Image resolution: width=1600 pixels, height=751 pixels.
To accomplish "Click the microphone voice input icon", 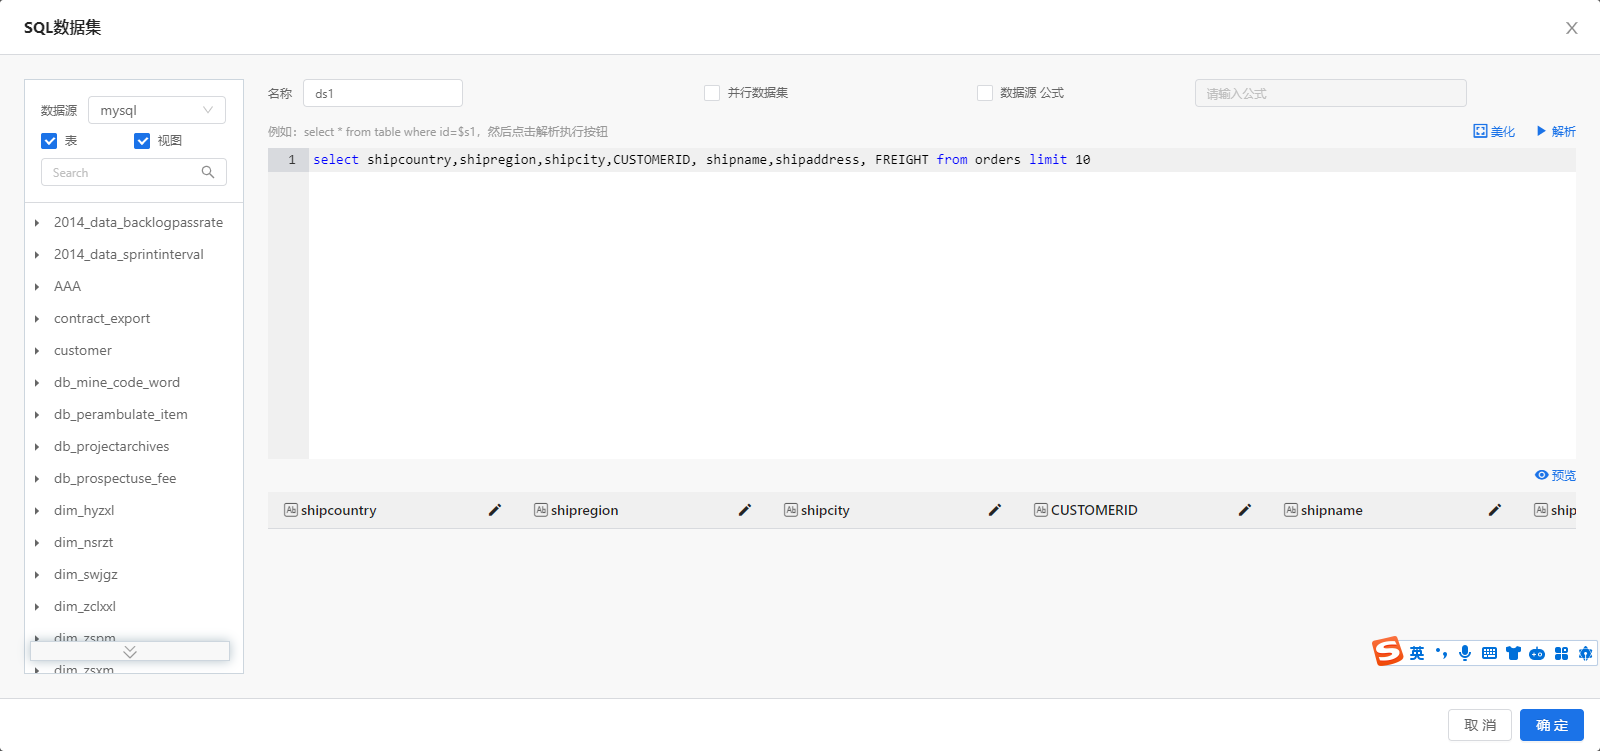I will click(1465, 653).
